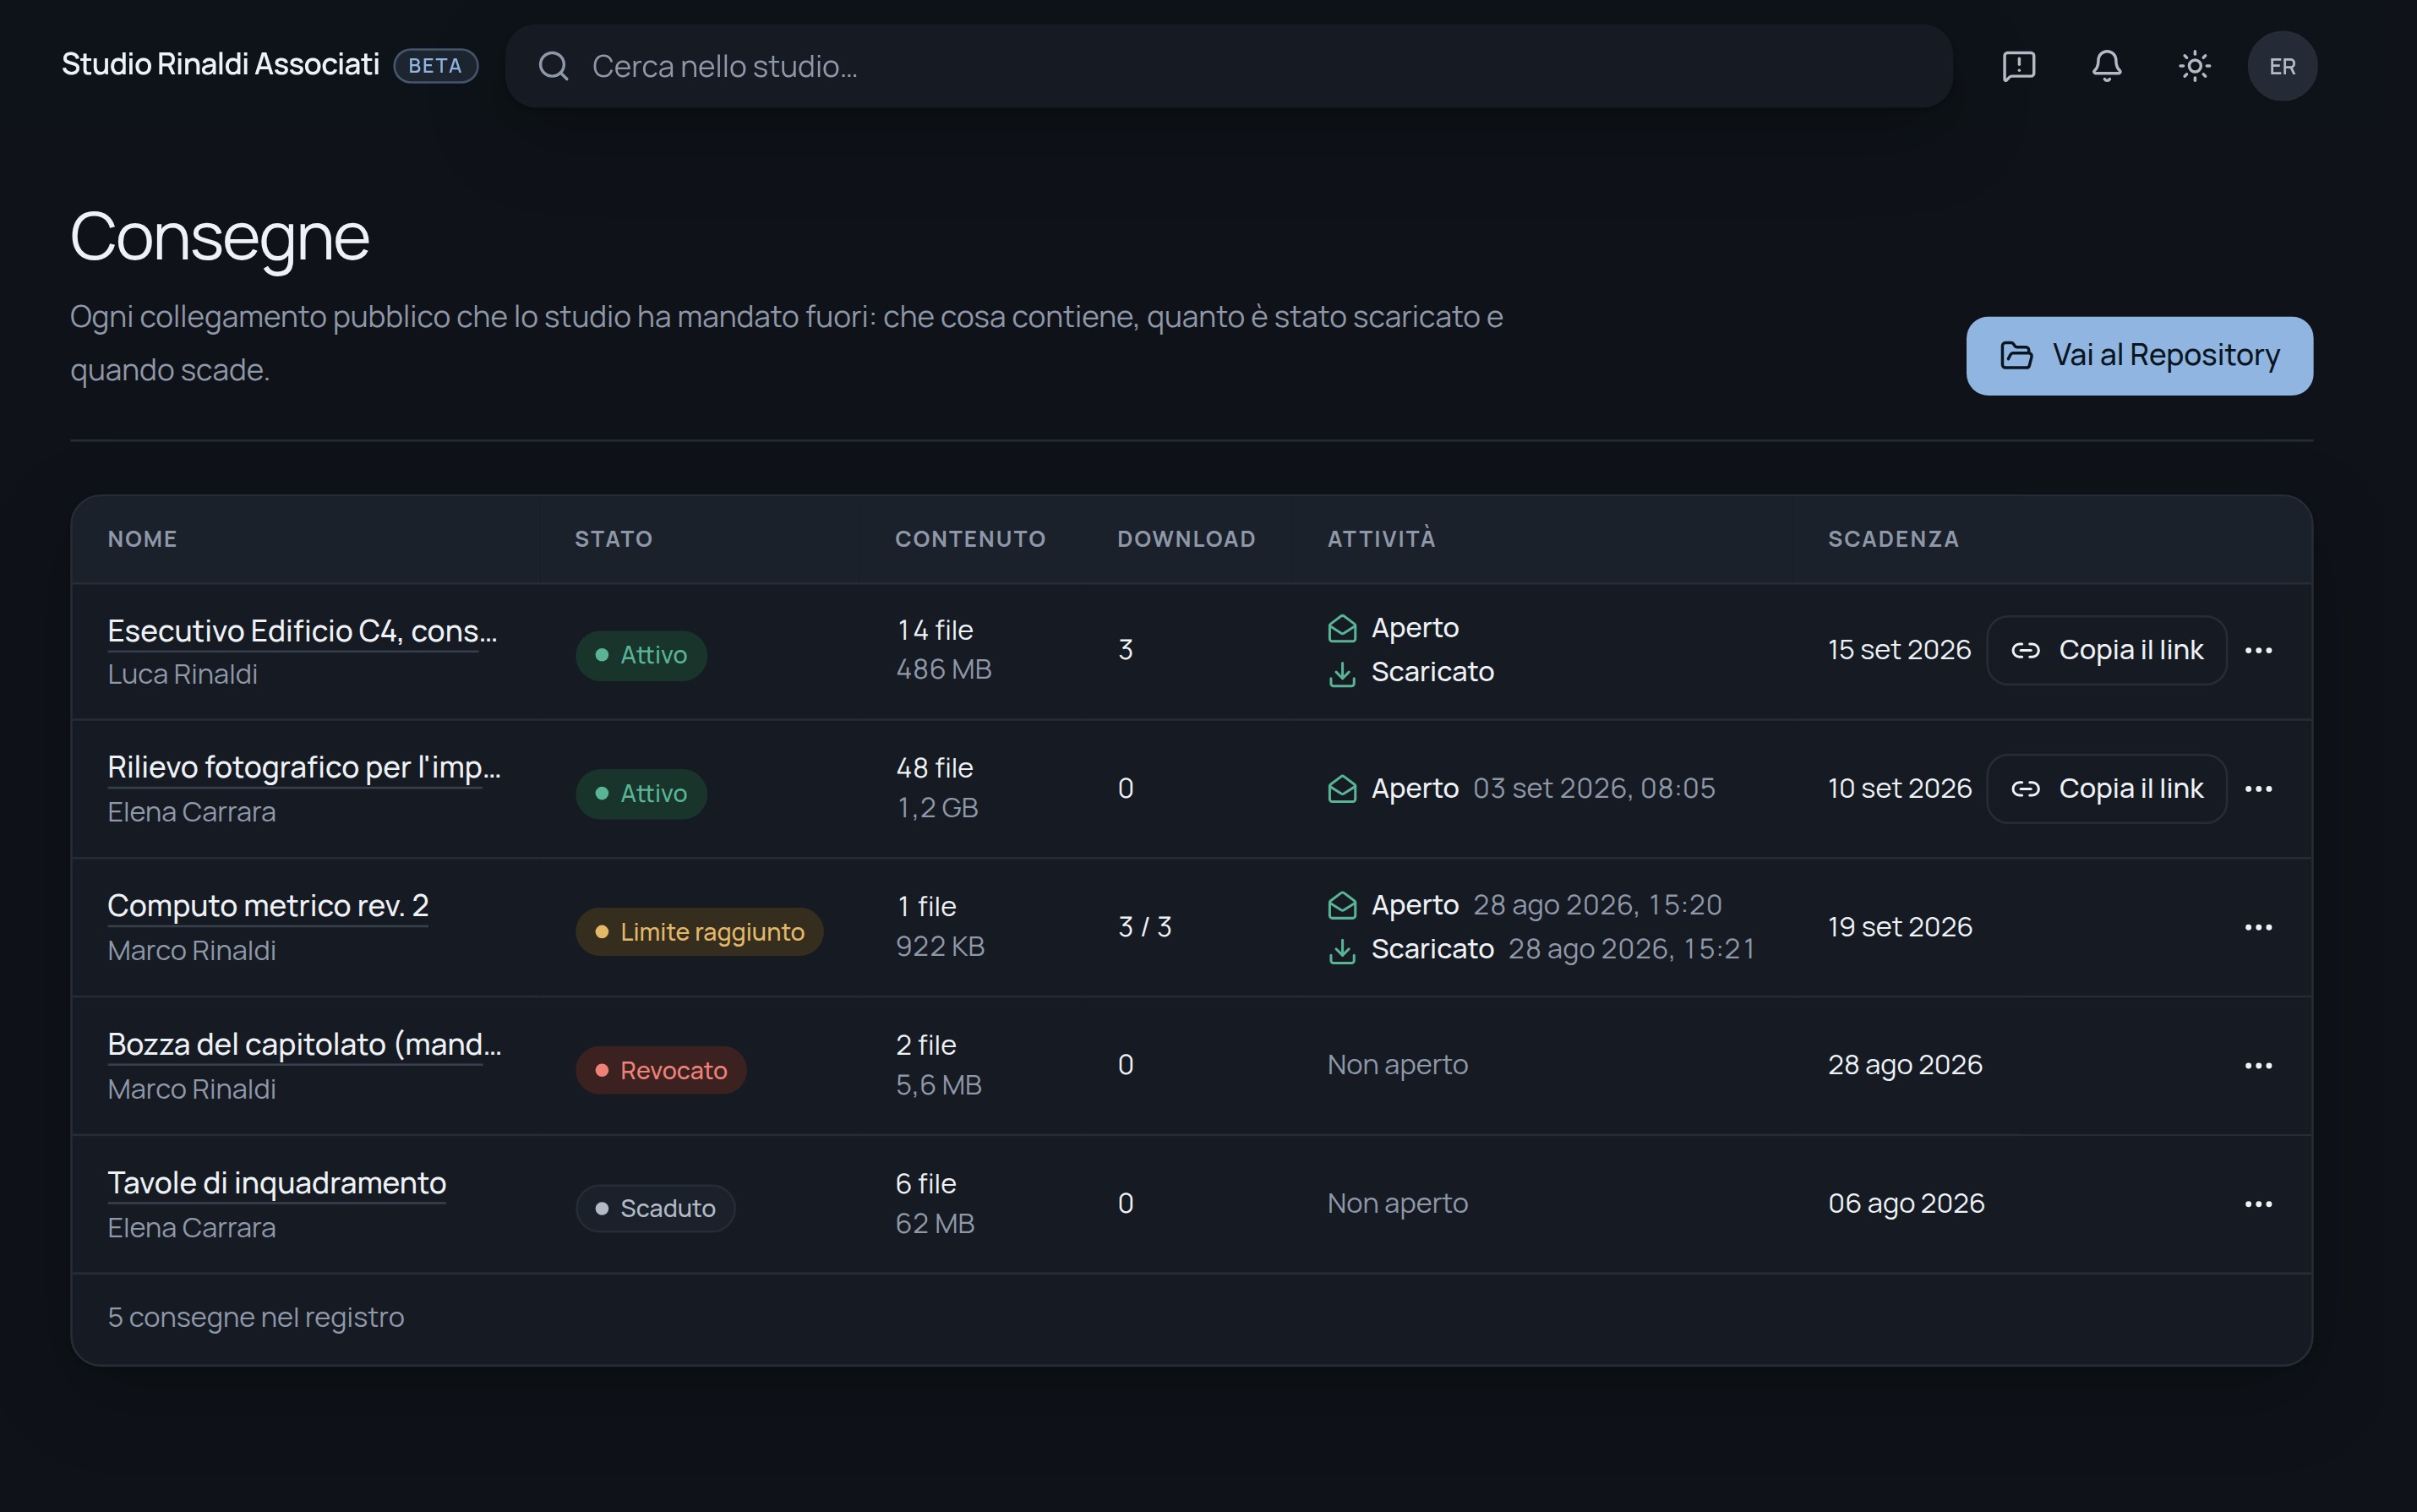The height and width of the screenshot is (1512, 2417).
Task: Click the Aperto envelope icon in Rilievo row
Action: [1342, 789]
